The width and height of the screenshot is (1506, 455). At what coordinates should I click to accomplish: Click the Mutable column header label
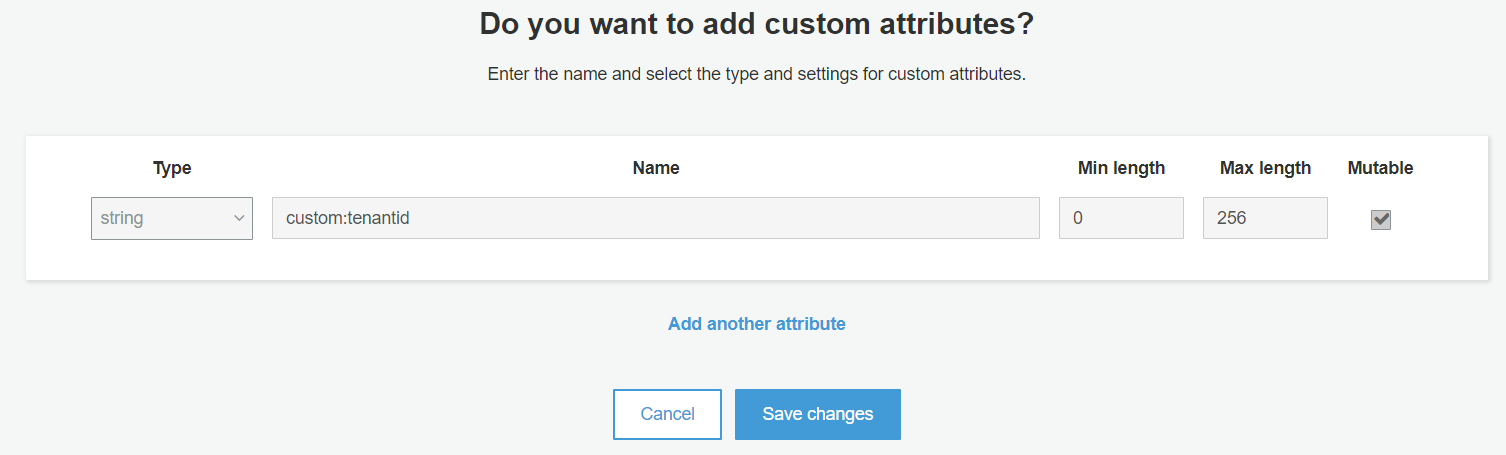1380,168
